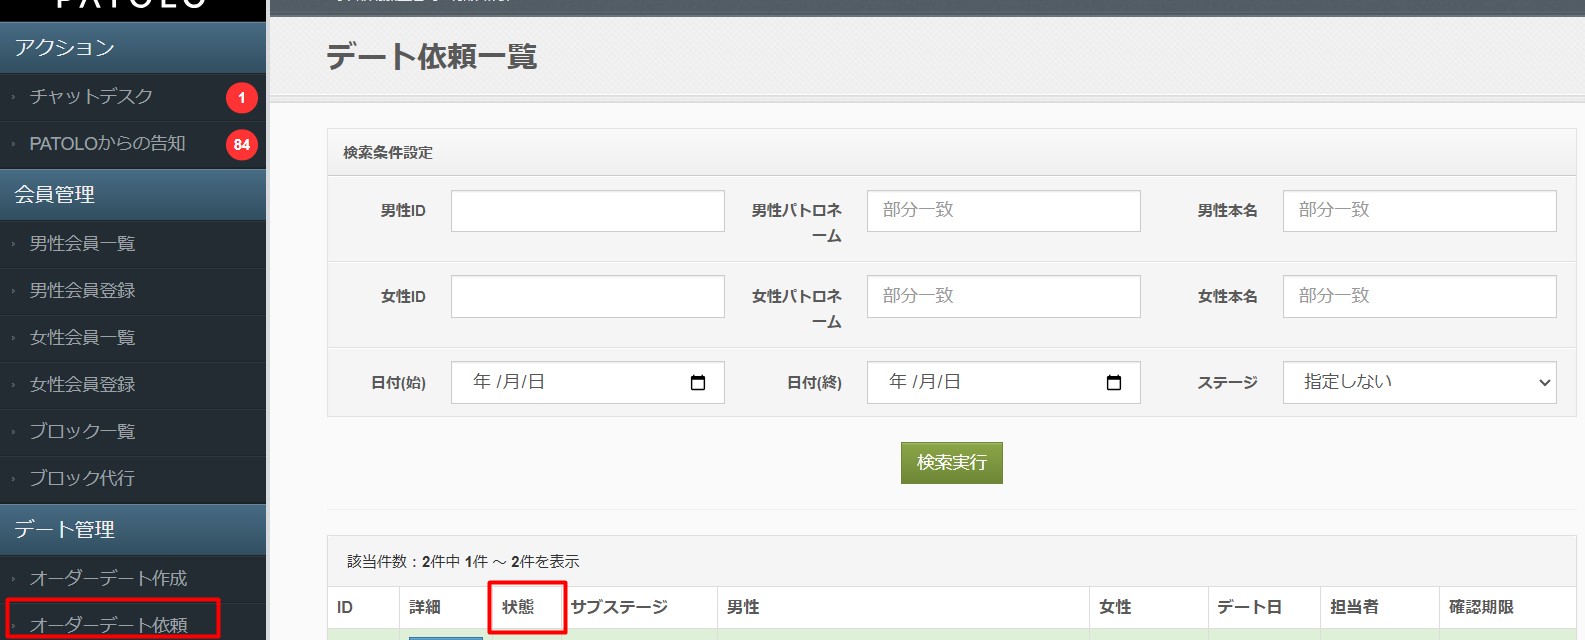Viewport: 1585px width, 640px height.
Task: Click the 該当件数 result count text
Action: click(463, 562)
